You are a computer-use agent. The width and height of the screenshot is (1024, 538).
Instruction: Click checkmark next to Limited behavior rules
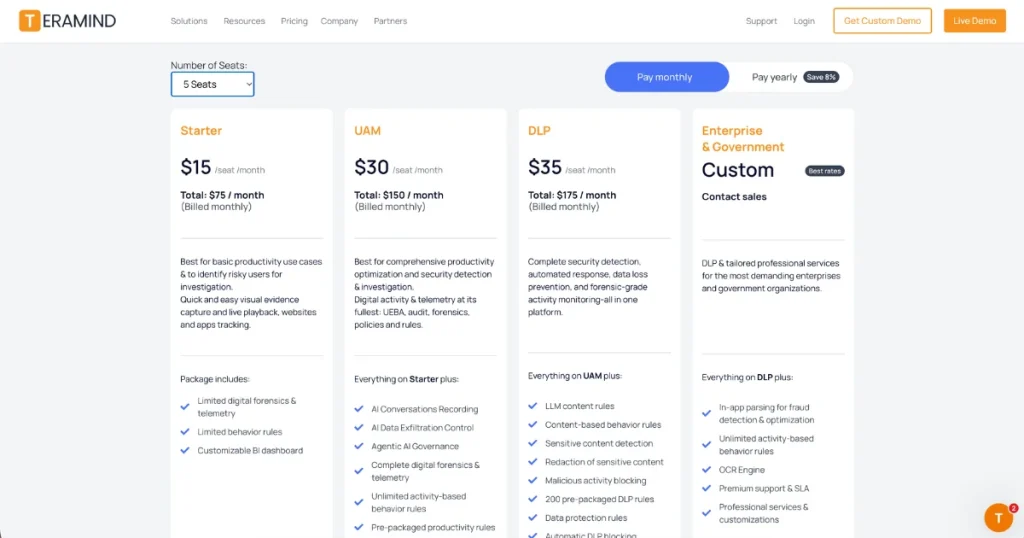(185, 432)
